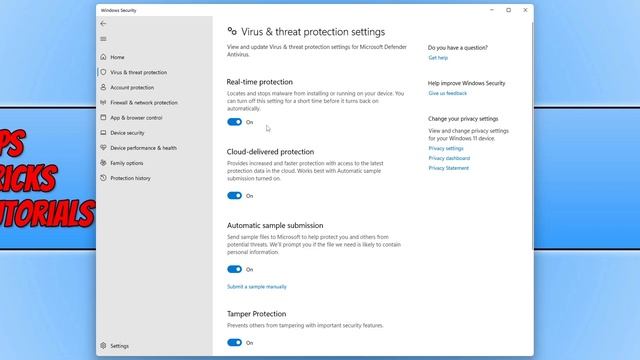This screenshot has height=360, width=640.
Task: Switch off Tamper Protection
Action: [235, 343]
